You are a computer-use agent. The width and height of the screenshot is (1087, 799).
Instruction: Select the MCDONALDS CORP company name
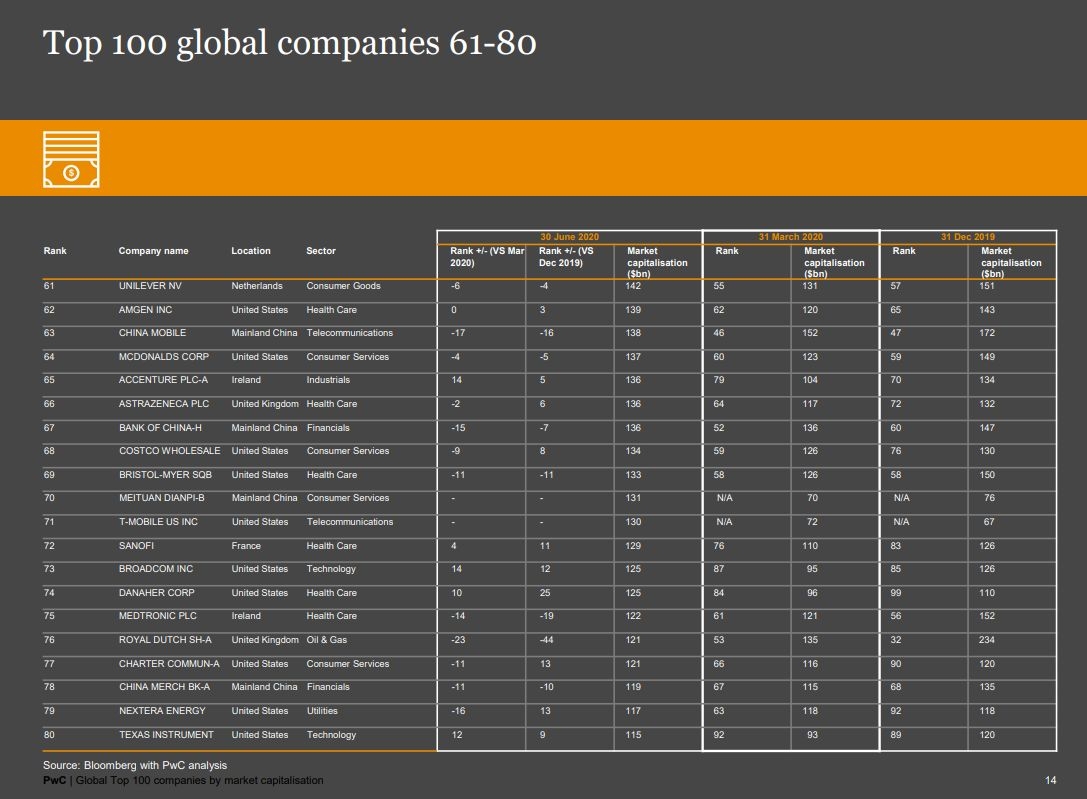tap(164, 357)
